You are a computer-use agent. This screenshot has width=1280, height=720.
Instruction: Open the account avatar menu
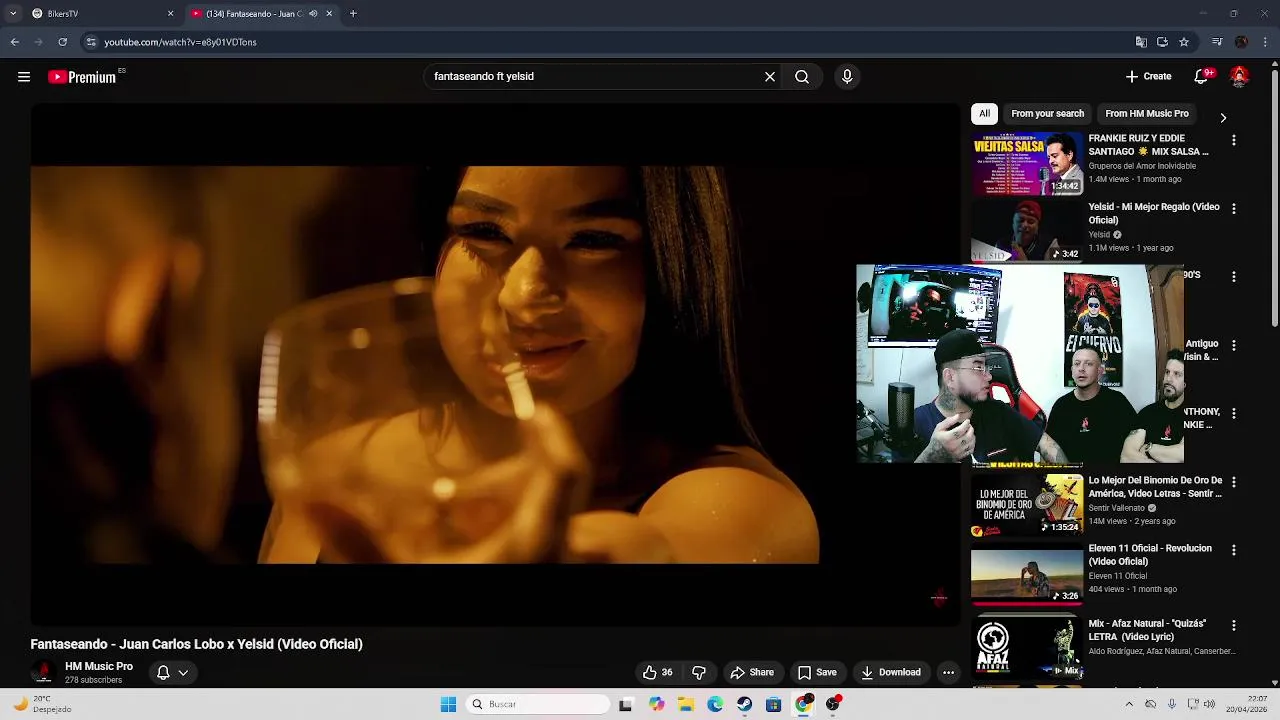point(1239,76)
